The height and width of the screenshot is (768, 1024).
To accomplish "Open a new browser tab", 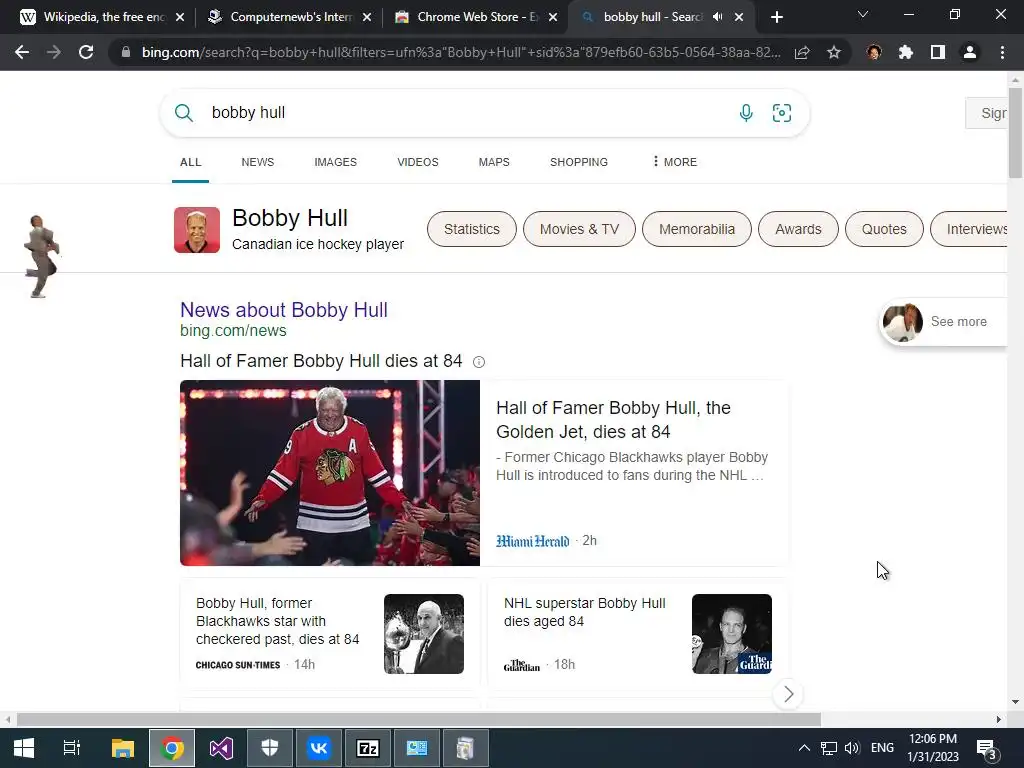I will coord(776,17).
